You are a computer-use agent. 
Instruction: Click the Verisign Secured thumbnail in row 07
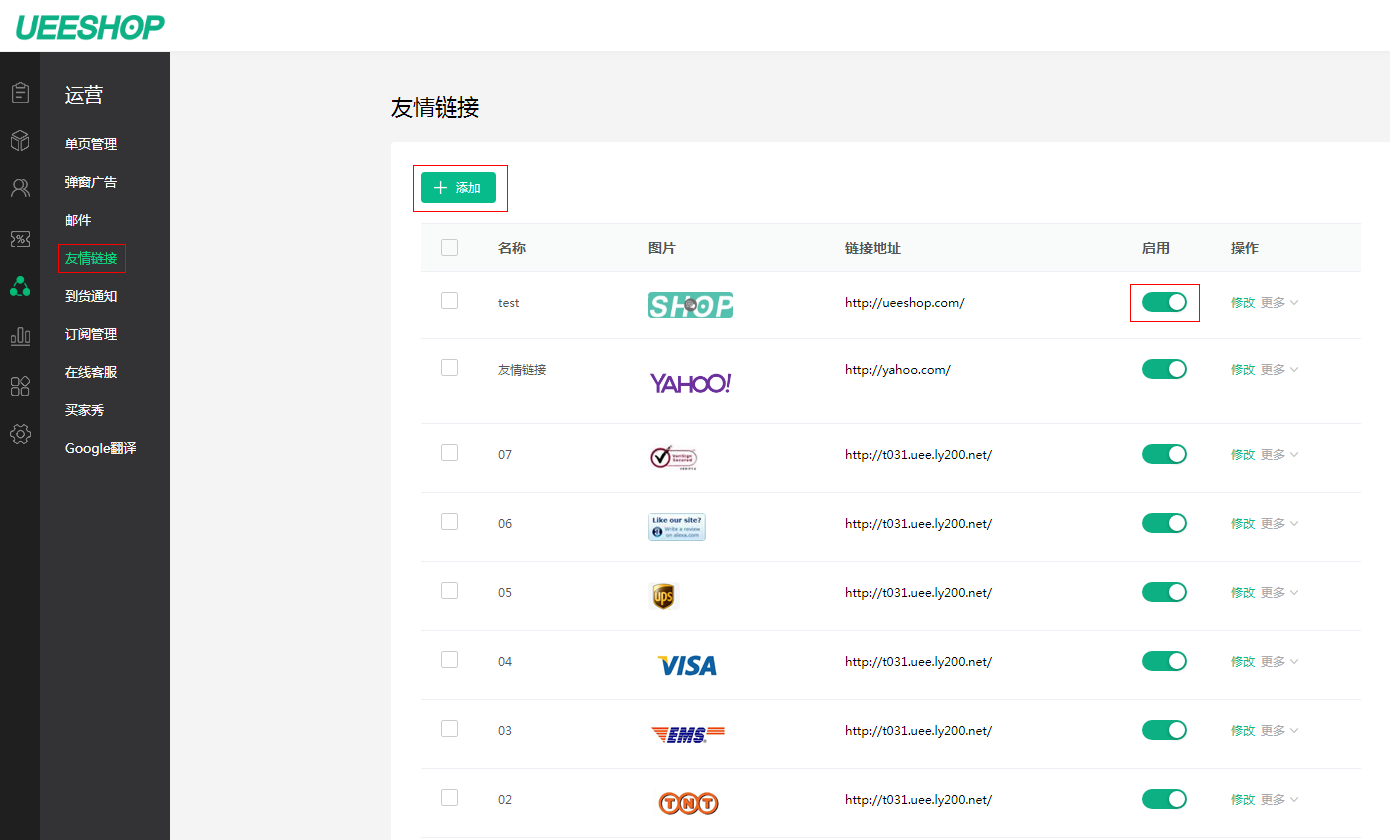[x=673, y=458]
